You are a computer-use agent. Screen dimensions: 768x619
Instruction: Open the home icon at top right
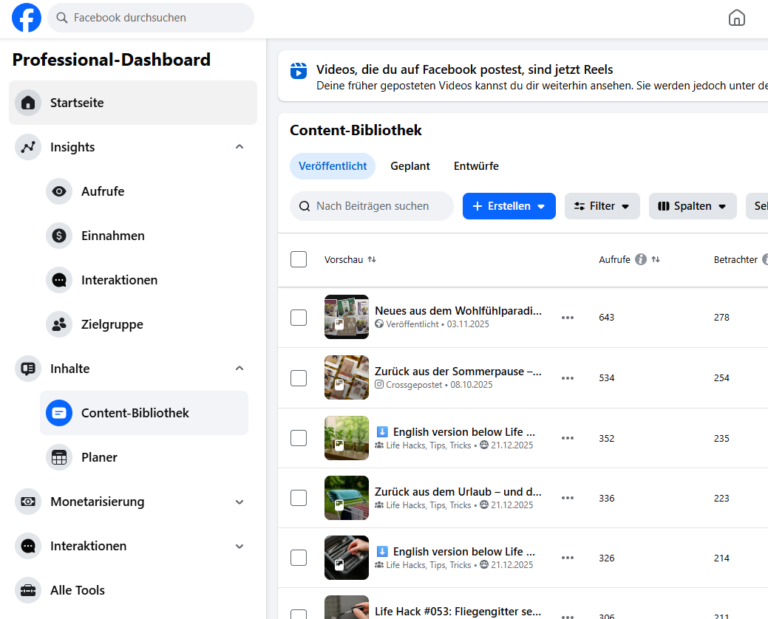coord(736,18)
